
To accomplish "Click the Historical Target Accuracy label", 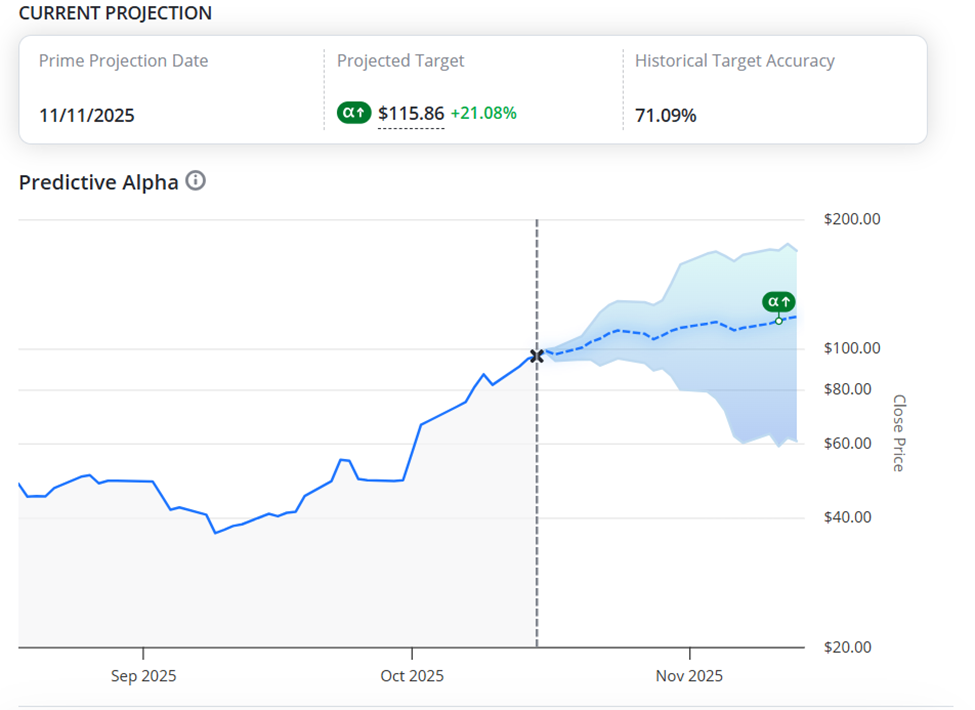I will 734,61.
